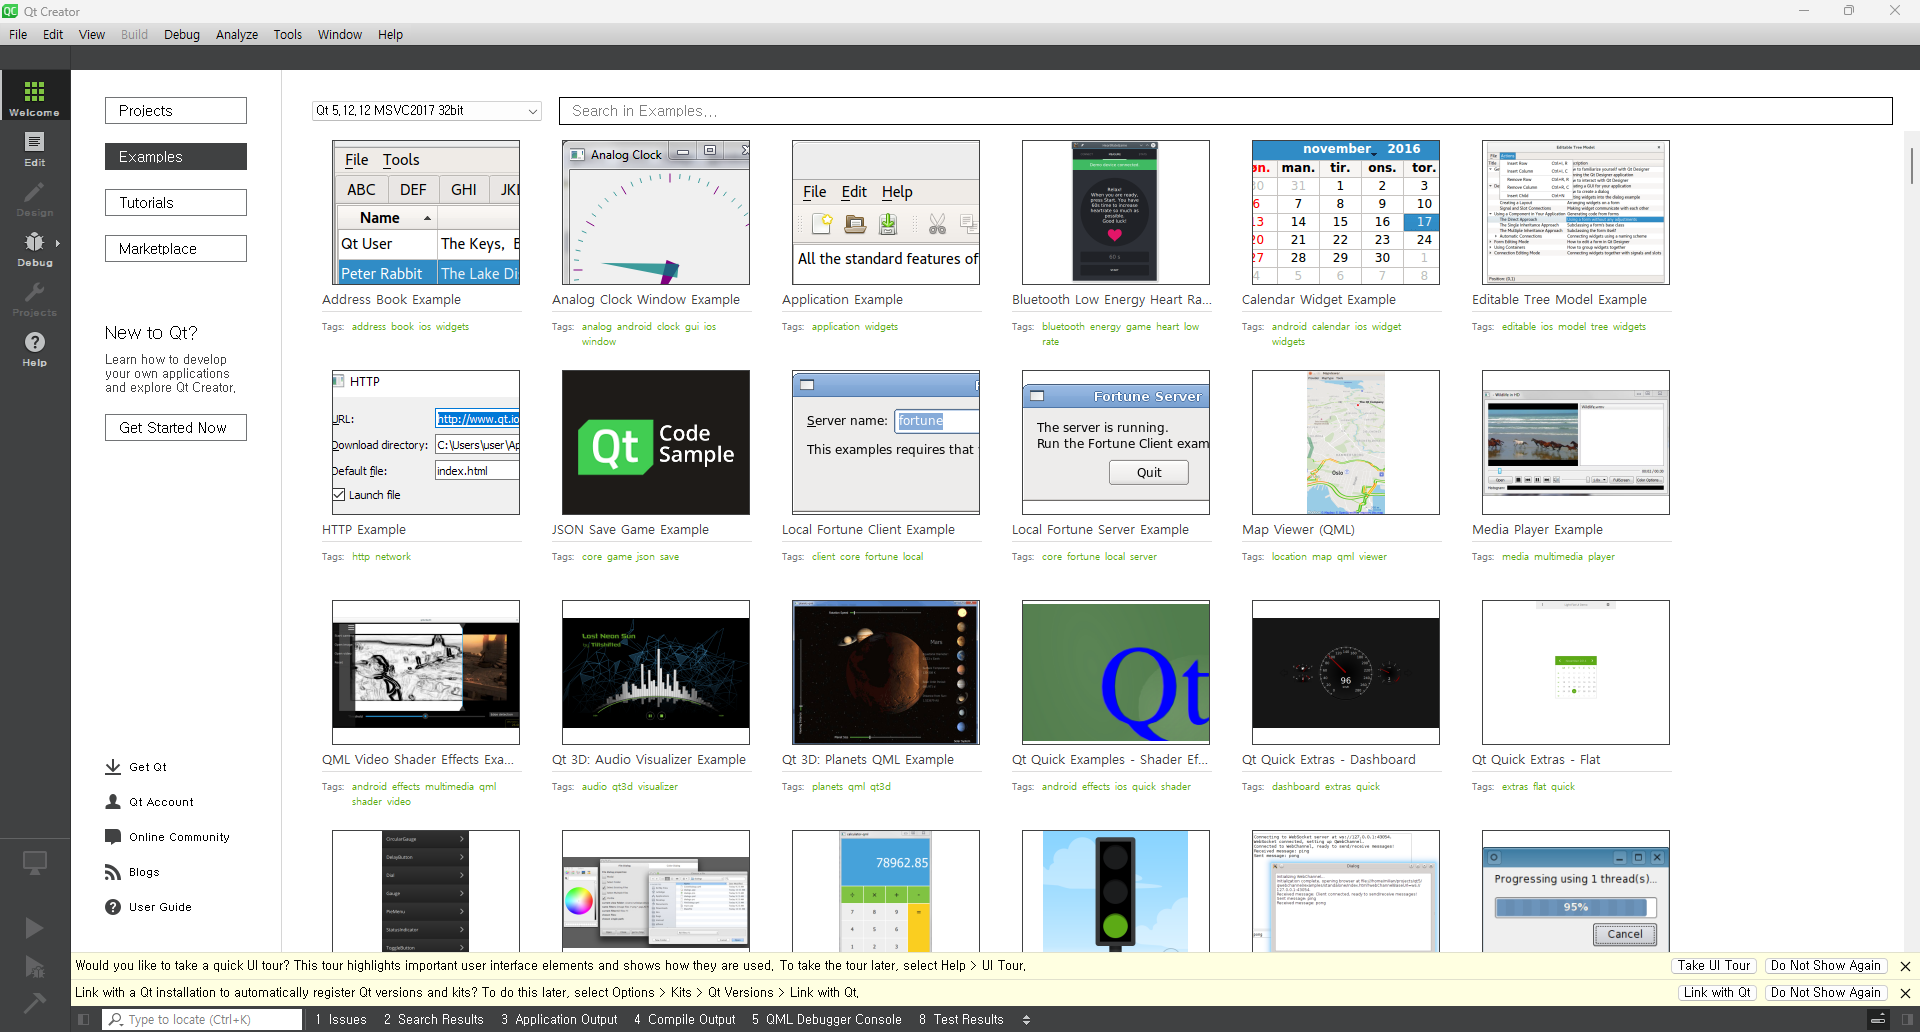Click the Blogs RSS feed icon
This screenshot has width=1920, height=1032.
113,872
